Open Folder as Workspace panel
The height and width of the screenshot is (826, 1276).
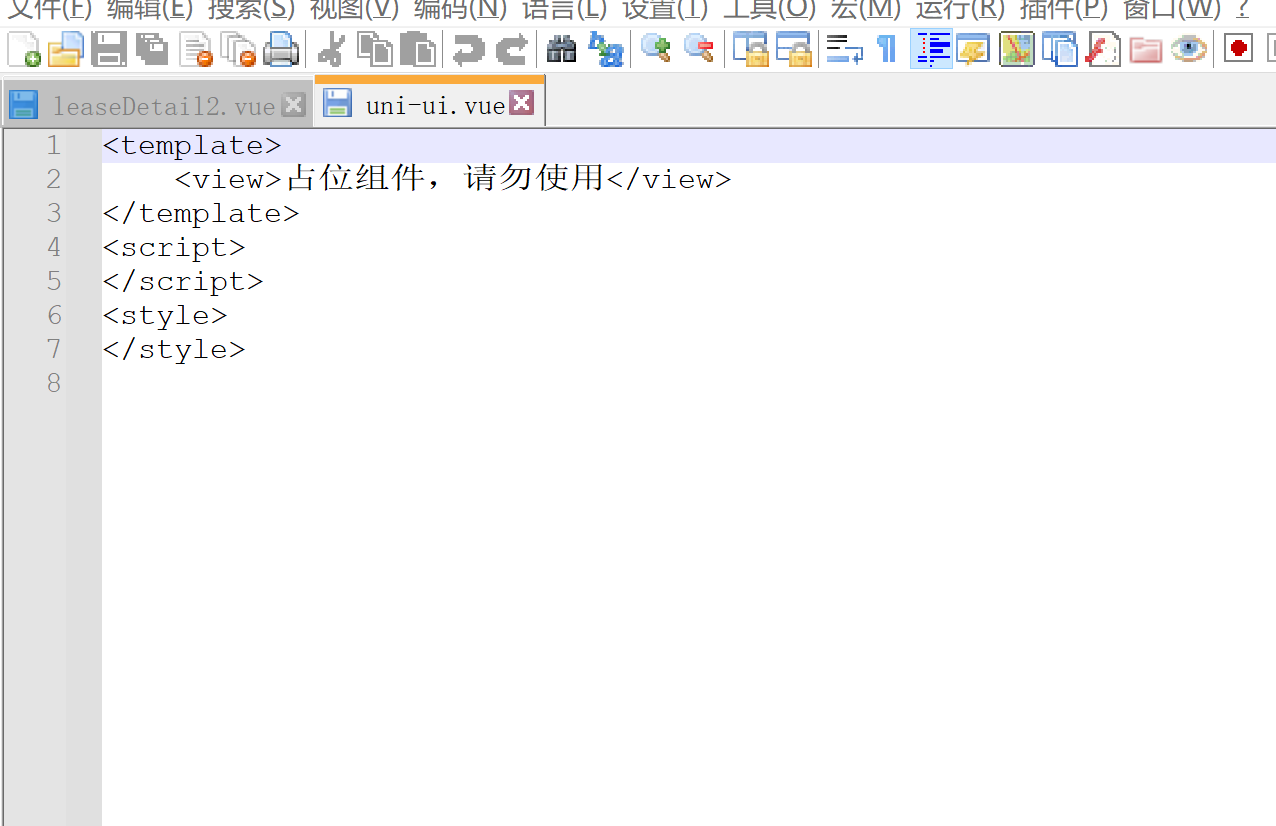coord(1146,49)
